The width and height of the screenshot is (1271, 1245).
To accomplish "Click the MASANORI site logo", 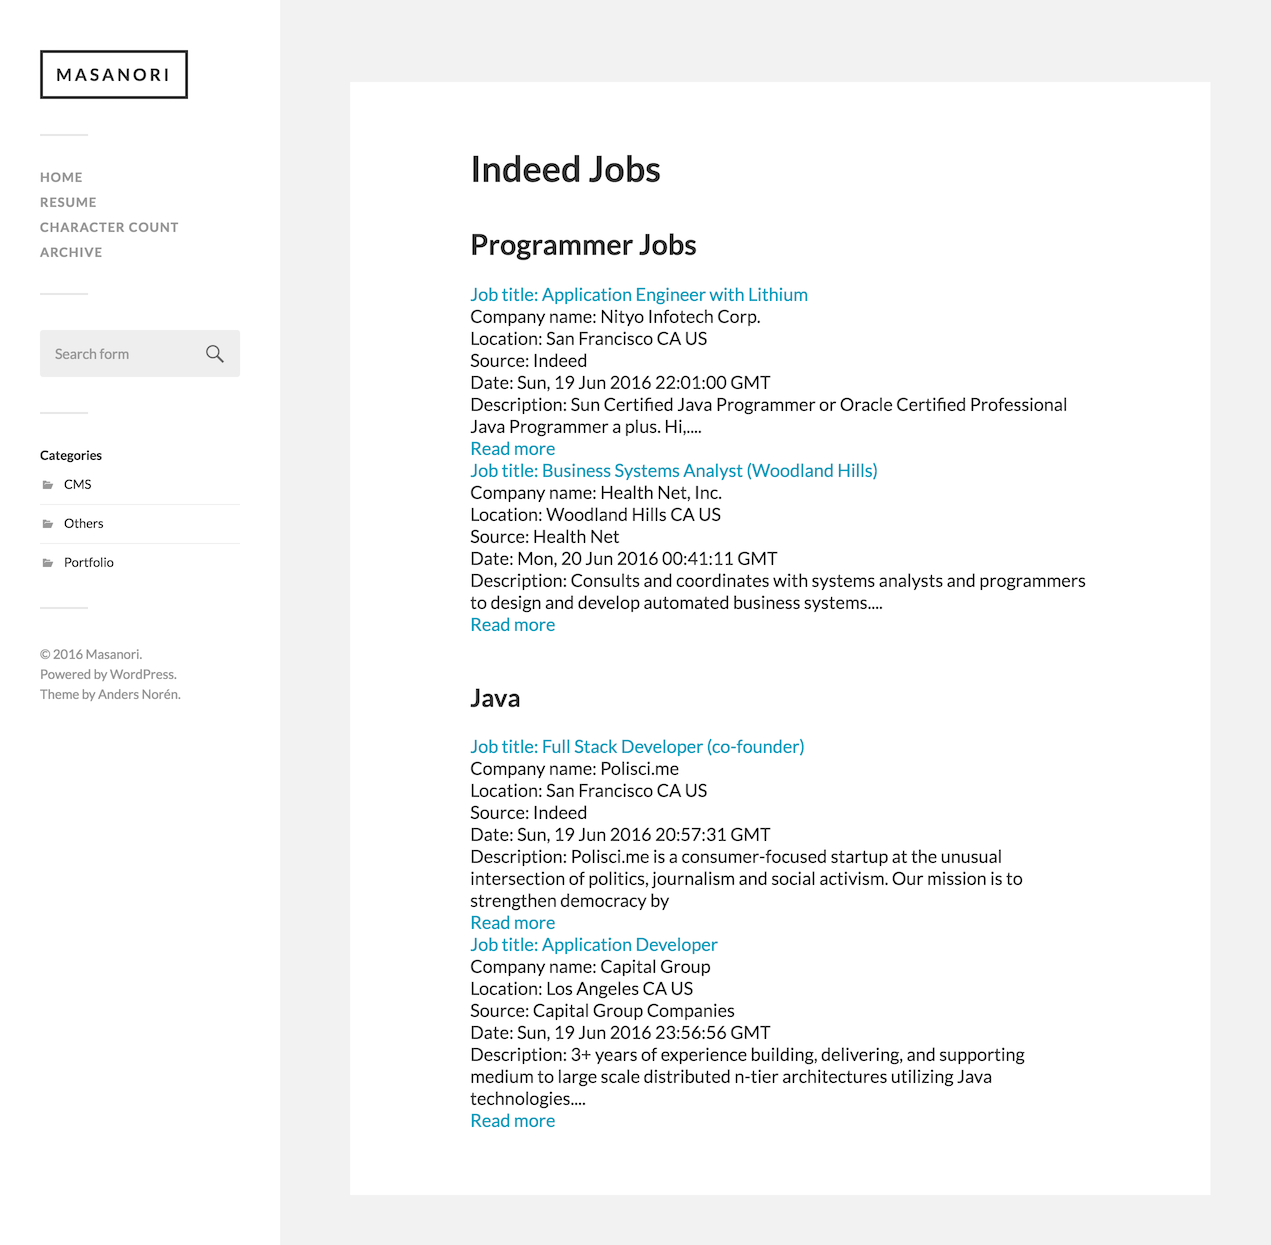I will pos(114,75).
